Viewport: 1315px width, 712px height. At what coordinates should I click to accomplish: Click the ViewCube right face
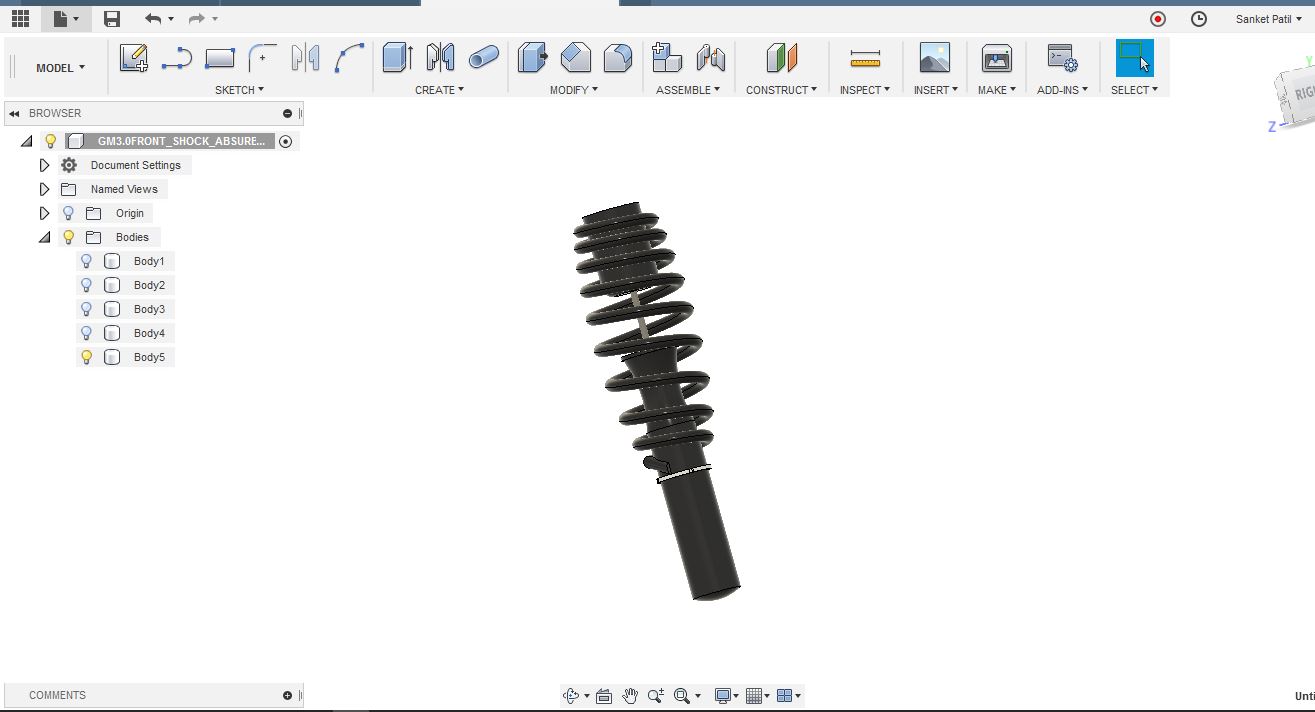1298,94
